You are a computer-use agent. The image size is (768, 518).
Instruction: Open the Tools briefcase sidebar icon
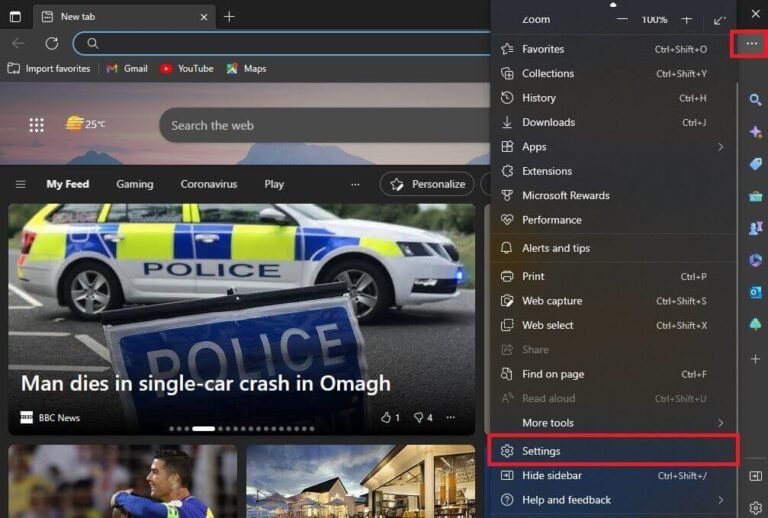coord(755,196)
